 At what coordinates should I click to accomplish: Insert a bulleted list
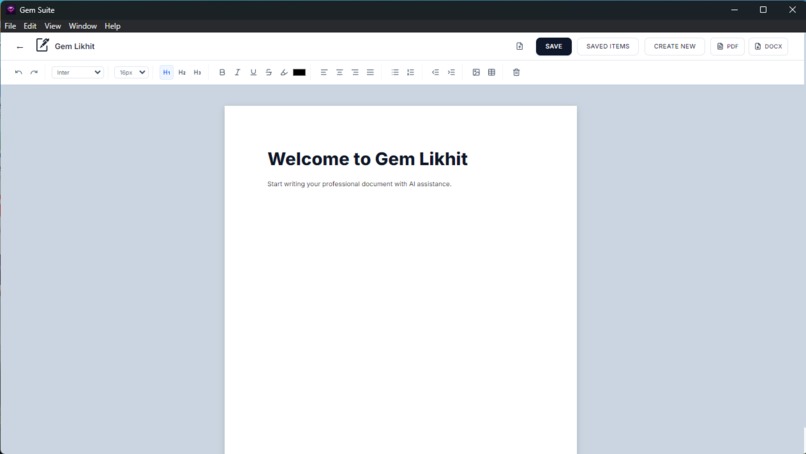395,72
